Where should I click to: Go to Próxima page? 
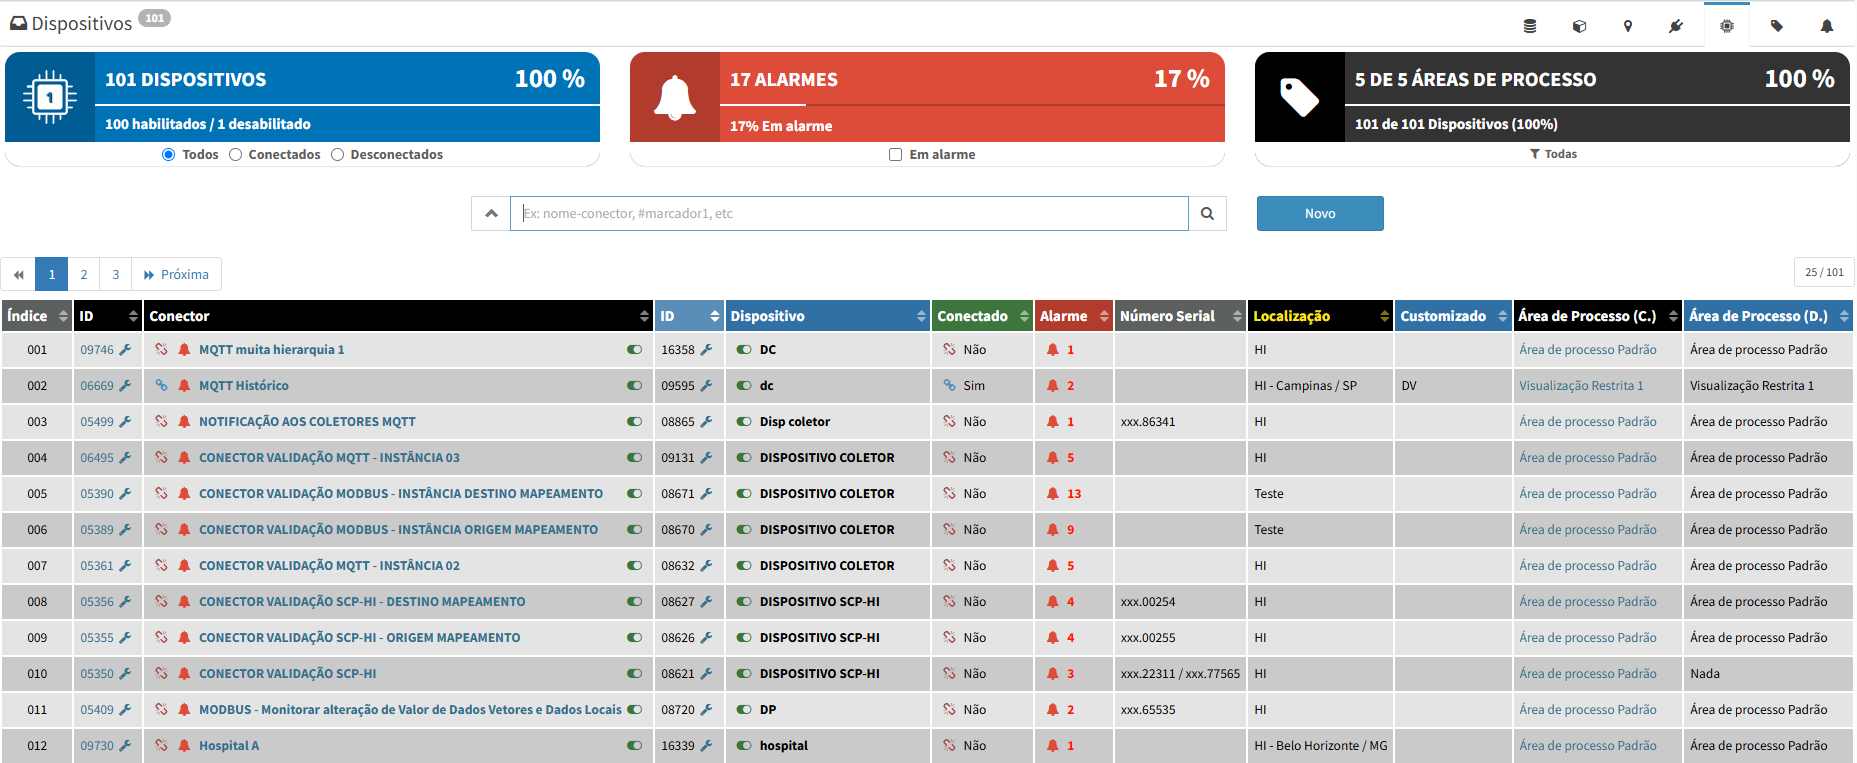tap(176, 274)
